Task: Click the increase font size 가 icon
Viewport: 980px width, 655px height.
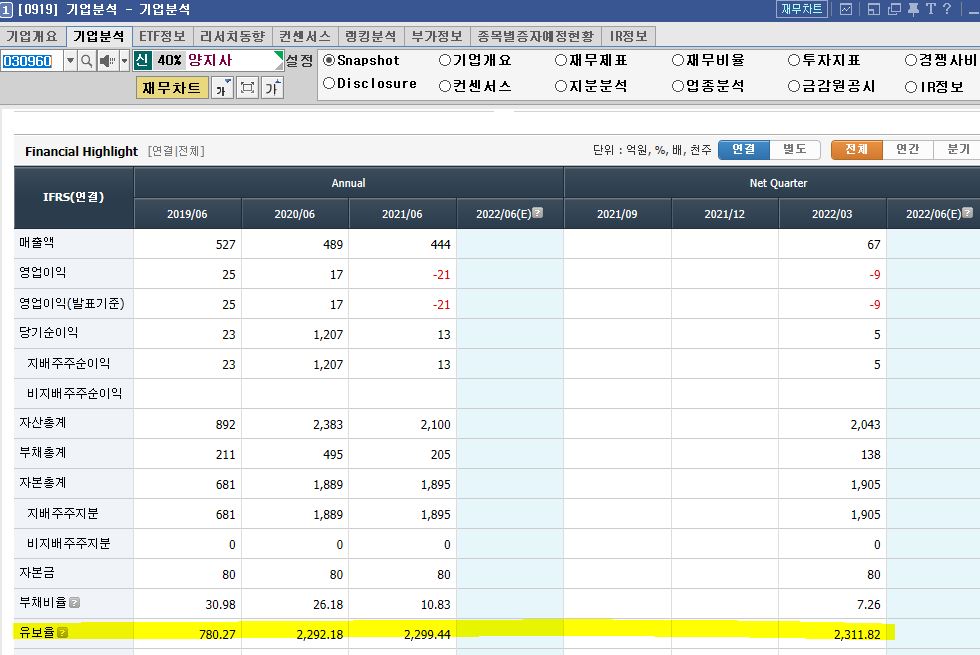Action: click(272, 88)
